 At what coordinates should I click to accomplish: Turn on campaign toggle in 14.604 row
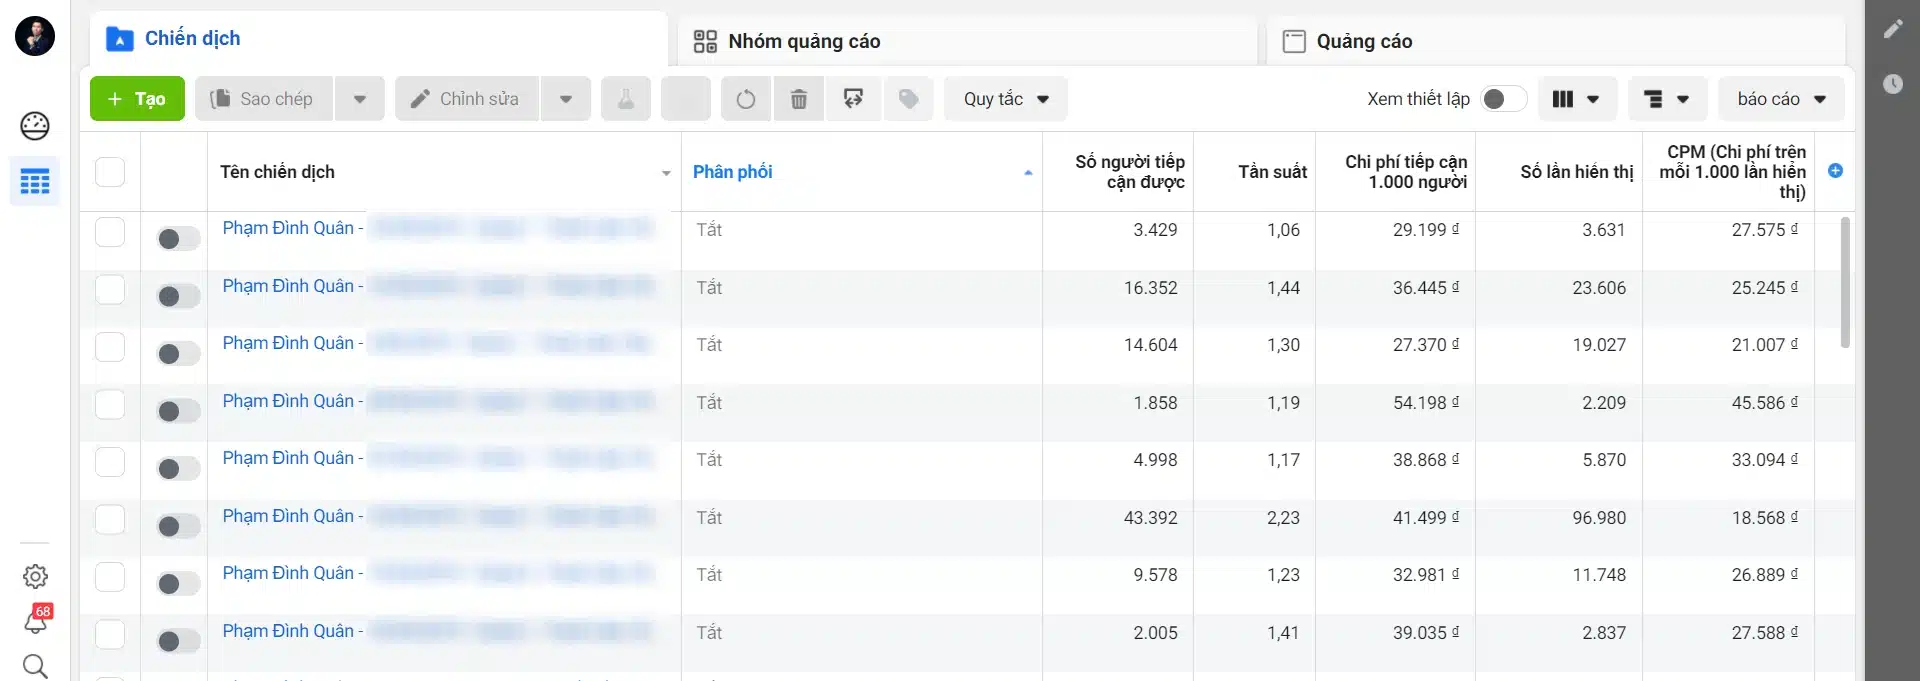coord(179,354)
